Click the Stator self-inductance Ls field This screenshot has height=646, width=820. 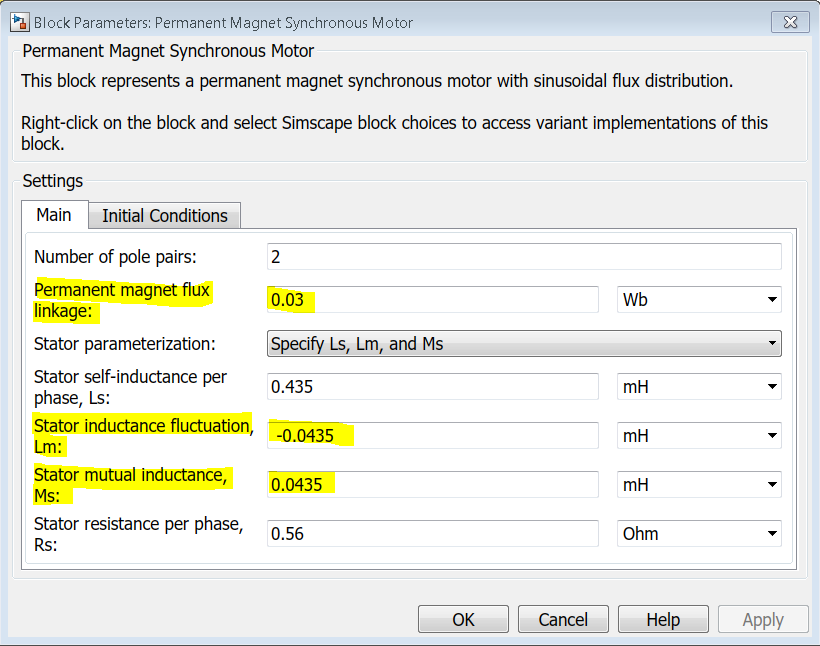pyautogui.click(x=432, y=386)
